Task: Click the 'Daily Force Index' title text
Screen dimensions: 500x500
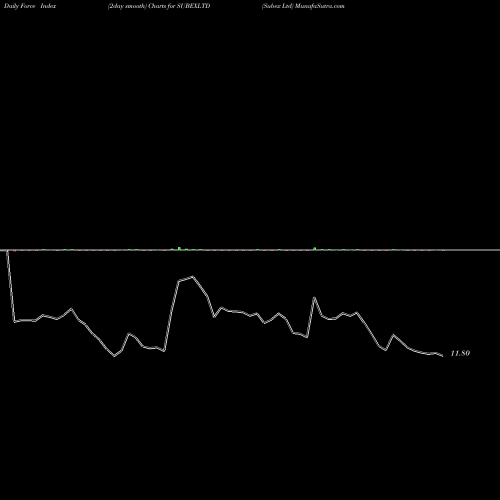Action: click(x=30, y=6)
